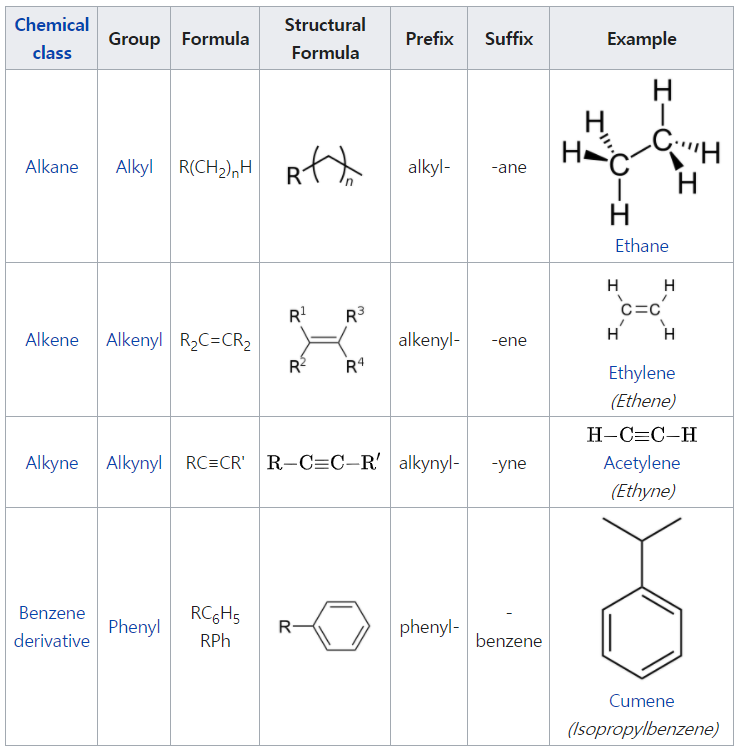Open the Benzene derivative link
The width and height of the screenshot is (736, 753).
[52, 627]
